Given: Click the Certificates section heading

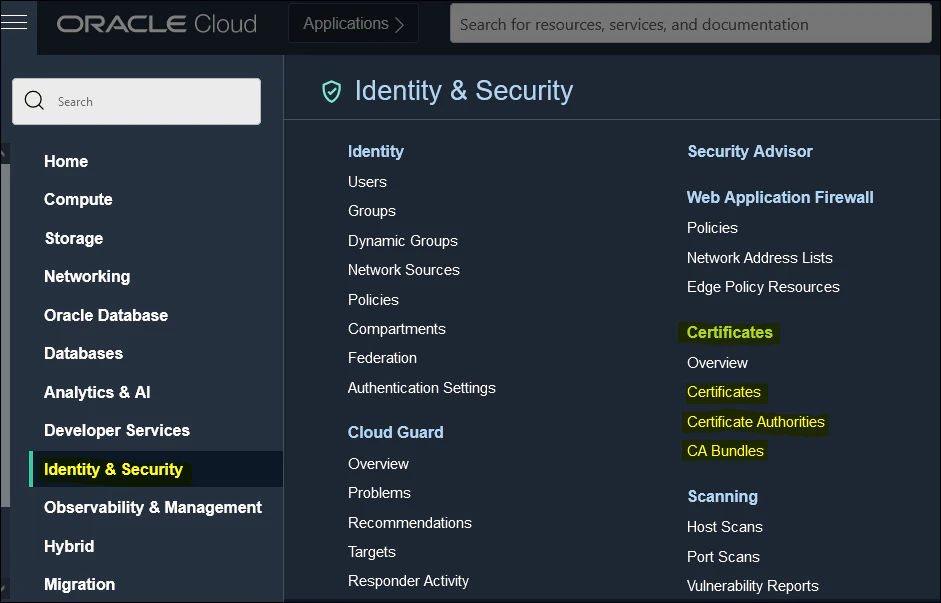Looking at the screenshot, I should tap(730, 332).
